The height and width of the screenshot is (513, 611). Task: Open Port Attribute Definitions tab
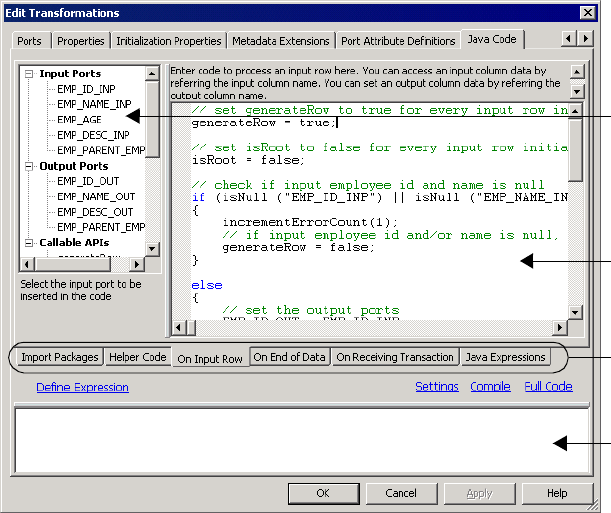coord(398,41)
